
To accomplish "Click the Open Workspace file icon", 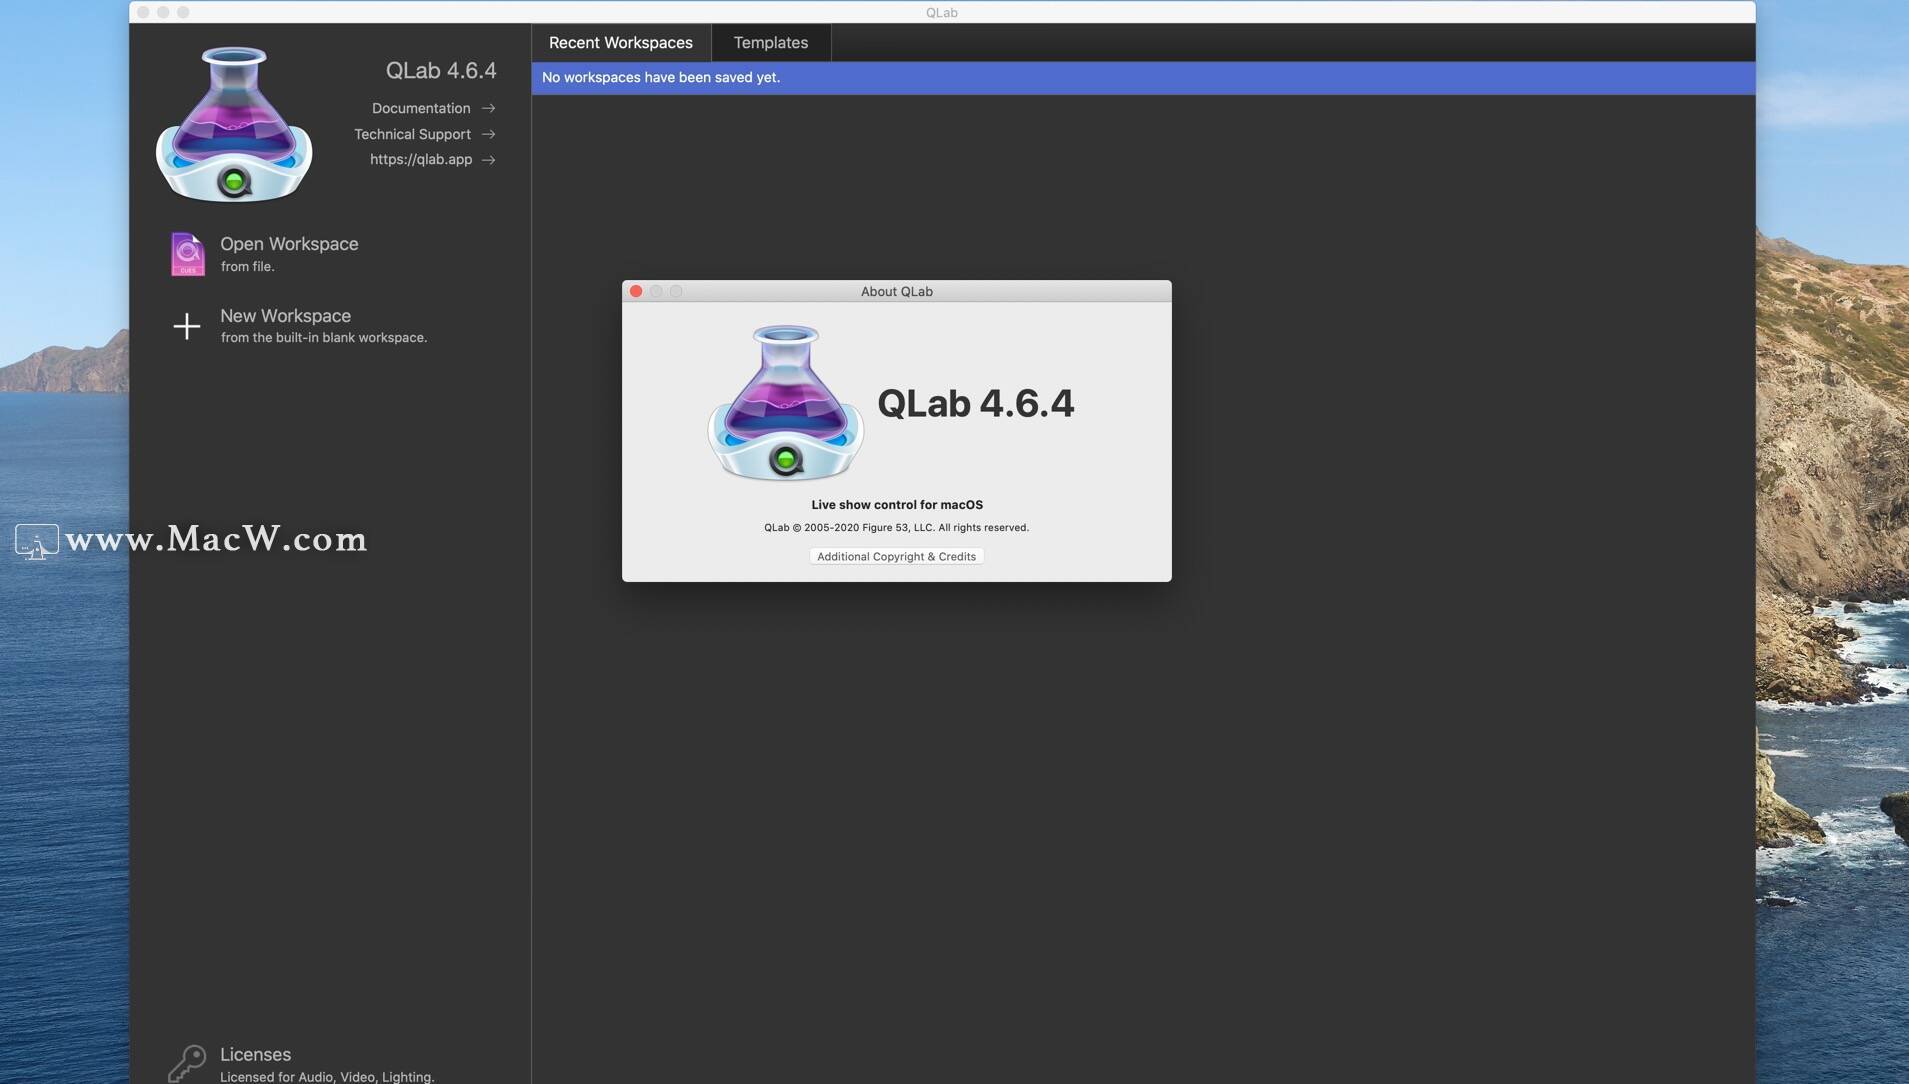I will point(187,254).
